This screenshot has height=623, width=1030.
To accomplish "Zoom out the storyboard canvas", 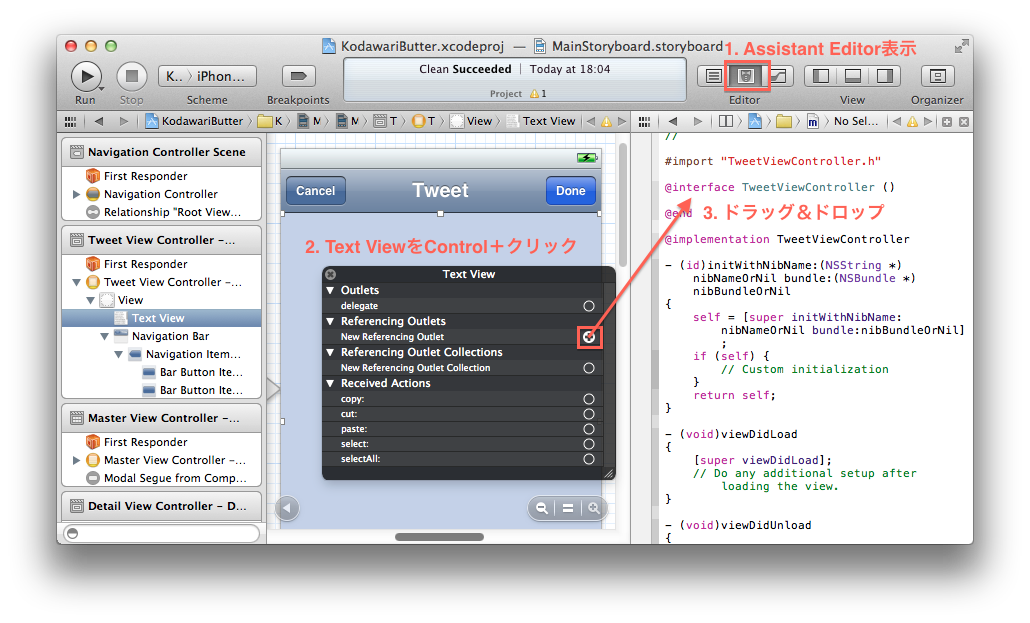I will point(542,508).
